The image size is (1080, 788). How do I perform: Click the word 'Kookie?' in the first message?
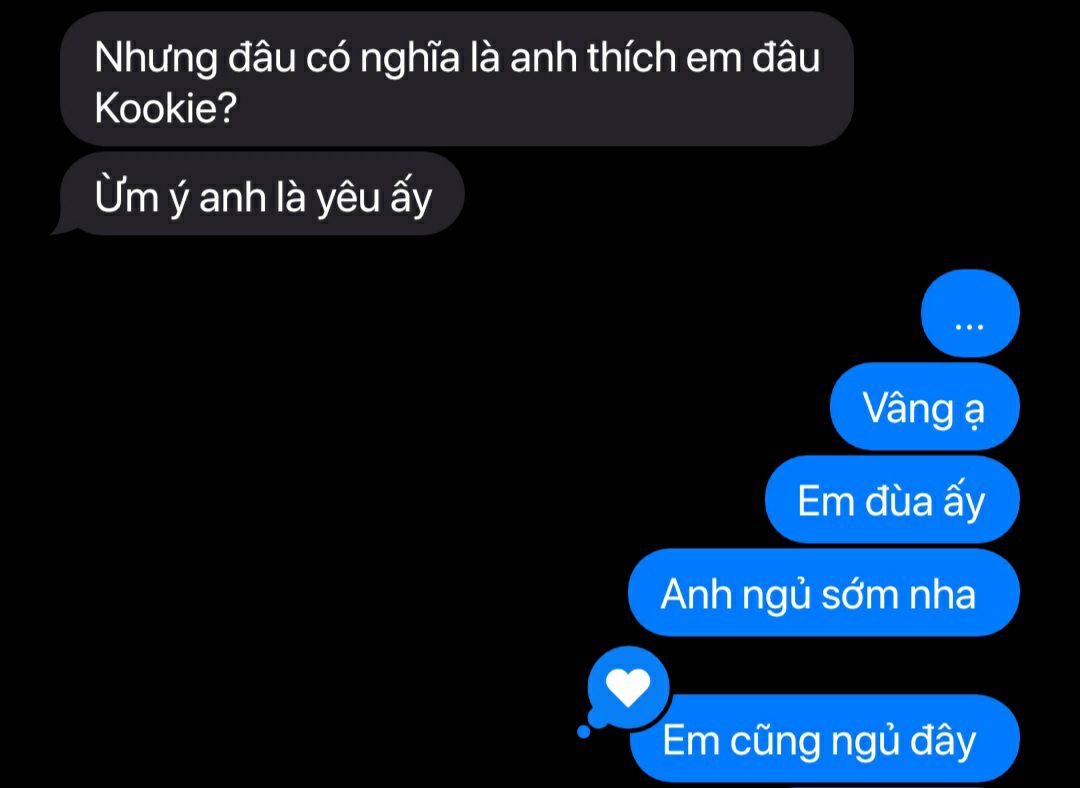tap(166, 107)
